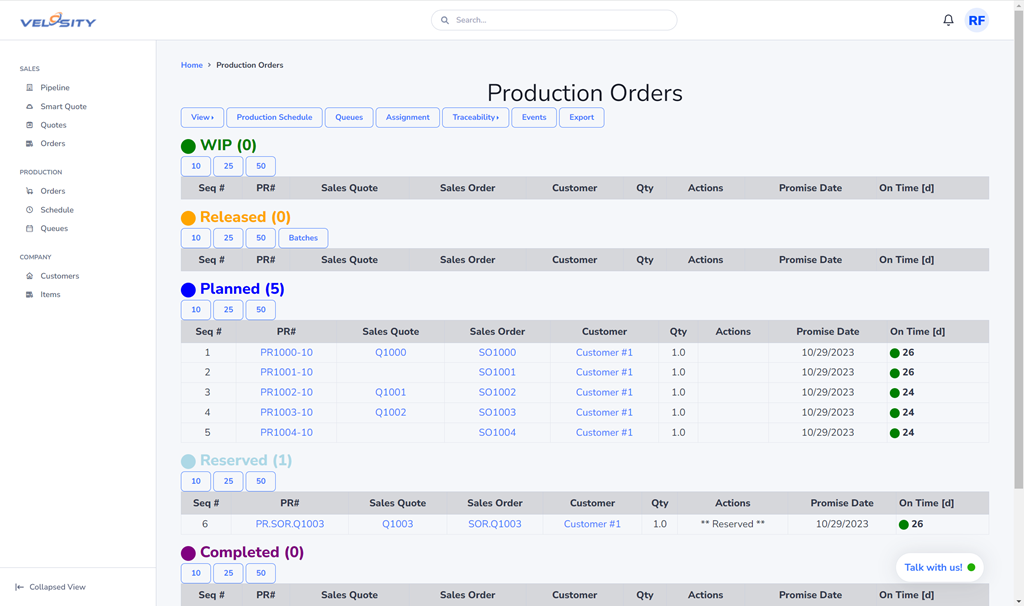1024x606 pixels.
Task: Click the Velosity logo
Action: pos(58,20)
